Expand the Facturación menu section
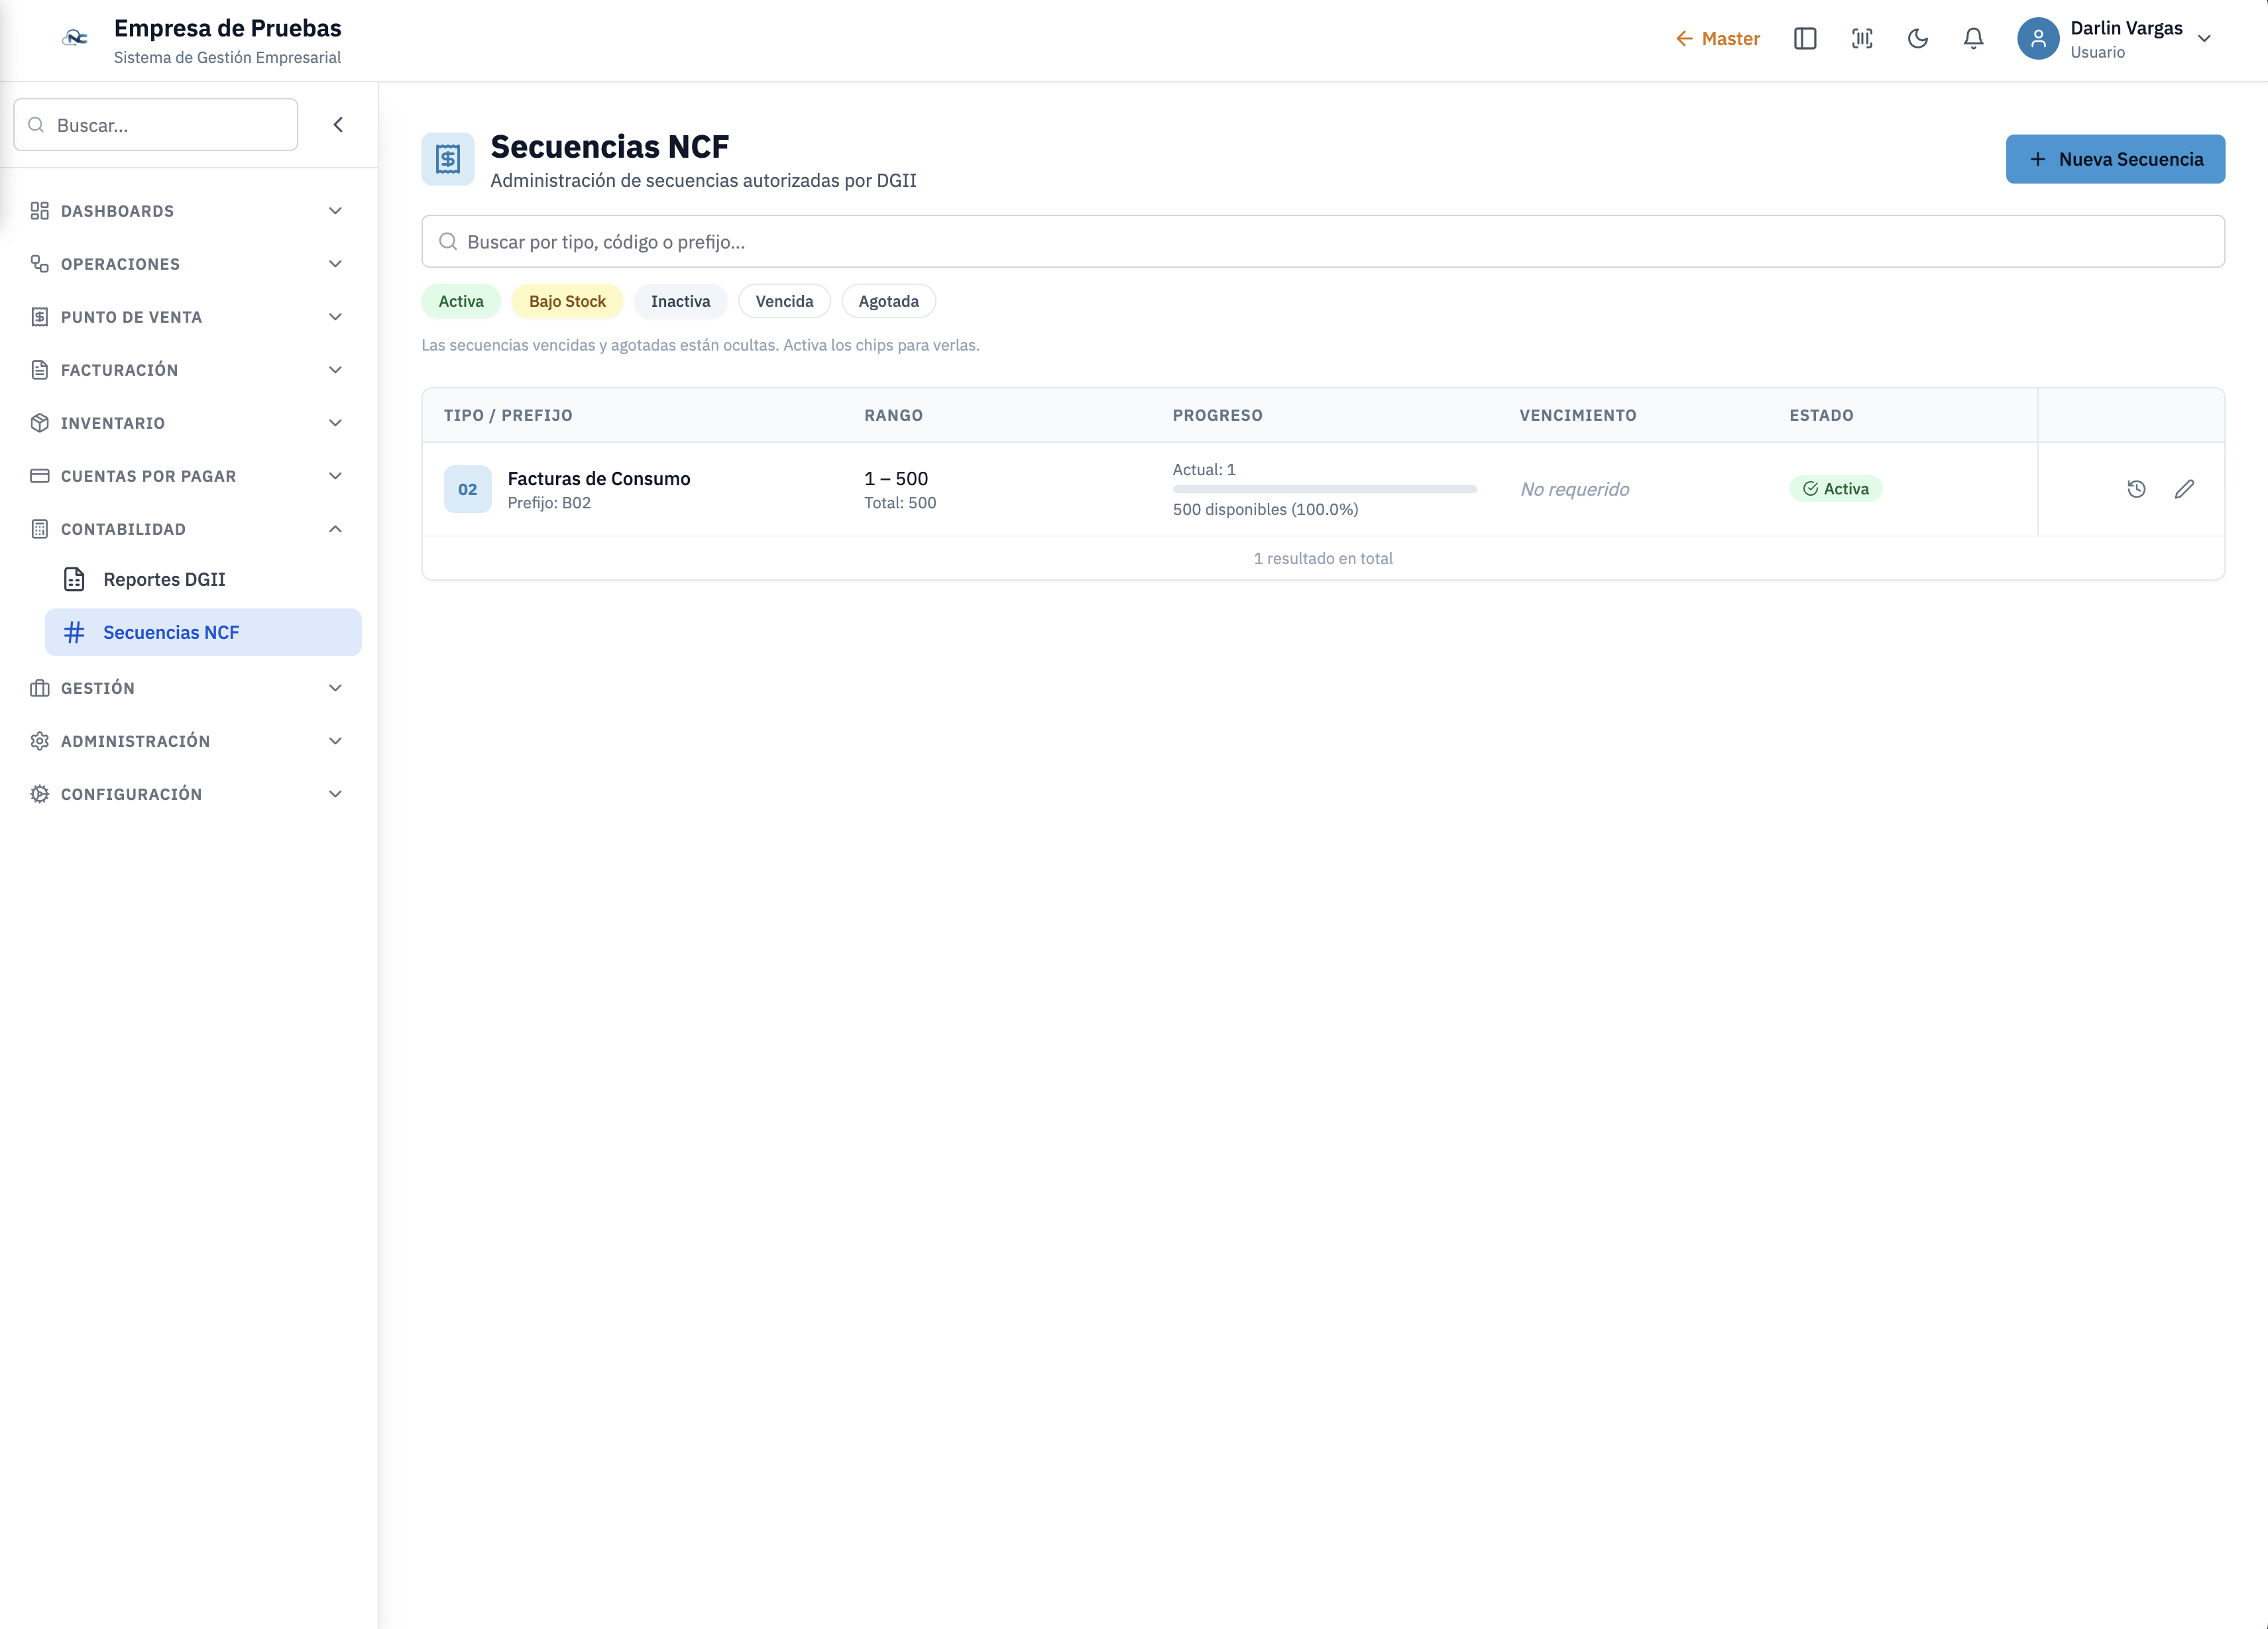2268x1629 pixels. (x=187, y=370)
